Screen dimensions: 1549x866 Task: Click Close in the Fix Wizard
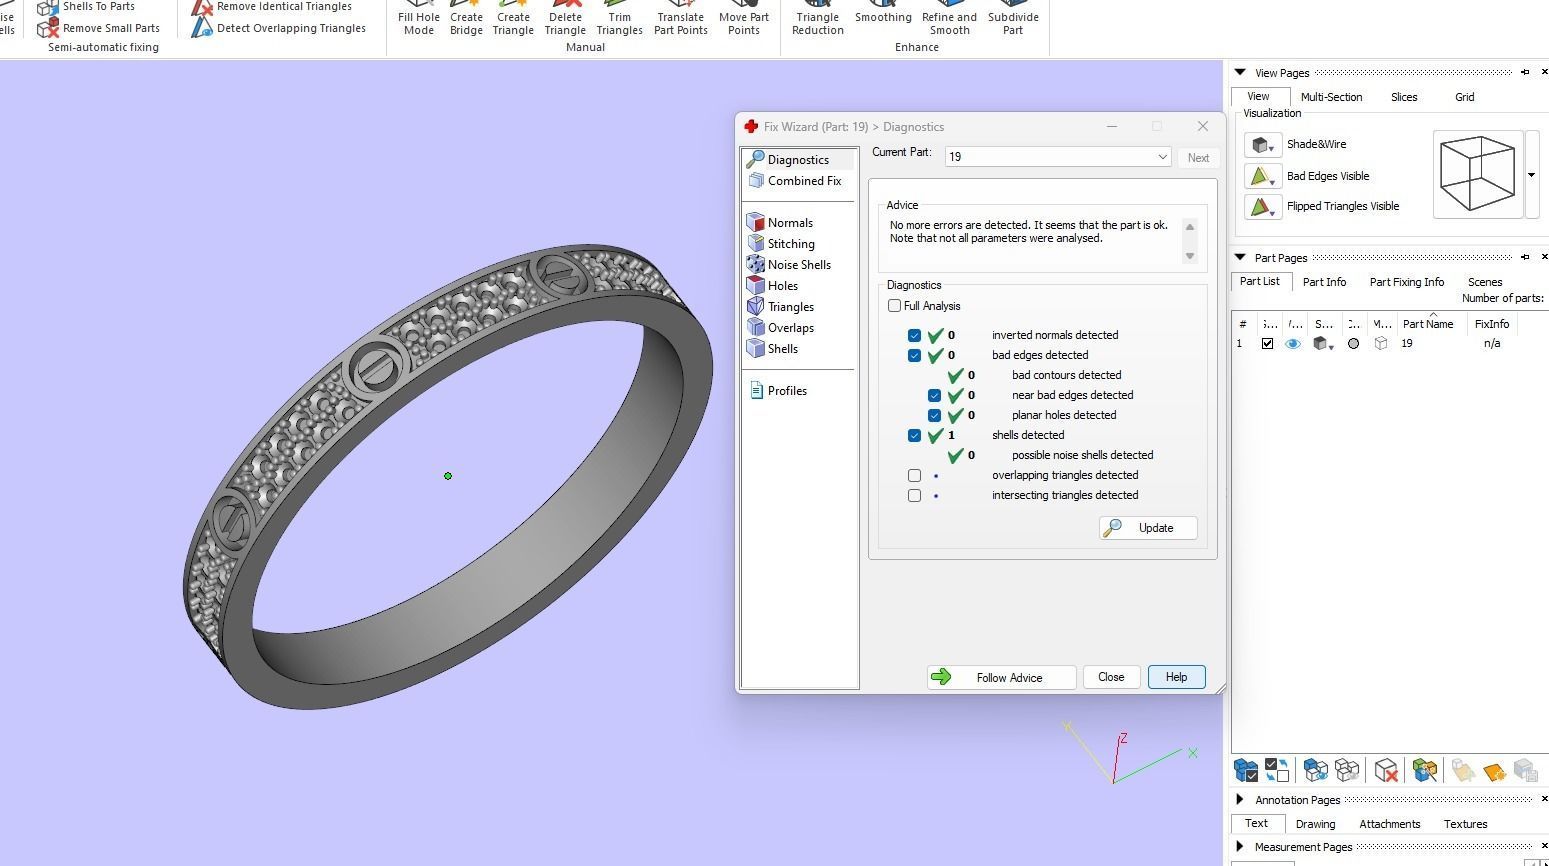click(1111, 677)
